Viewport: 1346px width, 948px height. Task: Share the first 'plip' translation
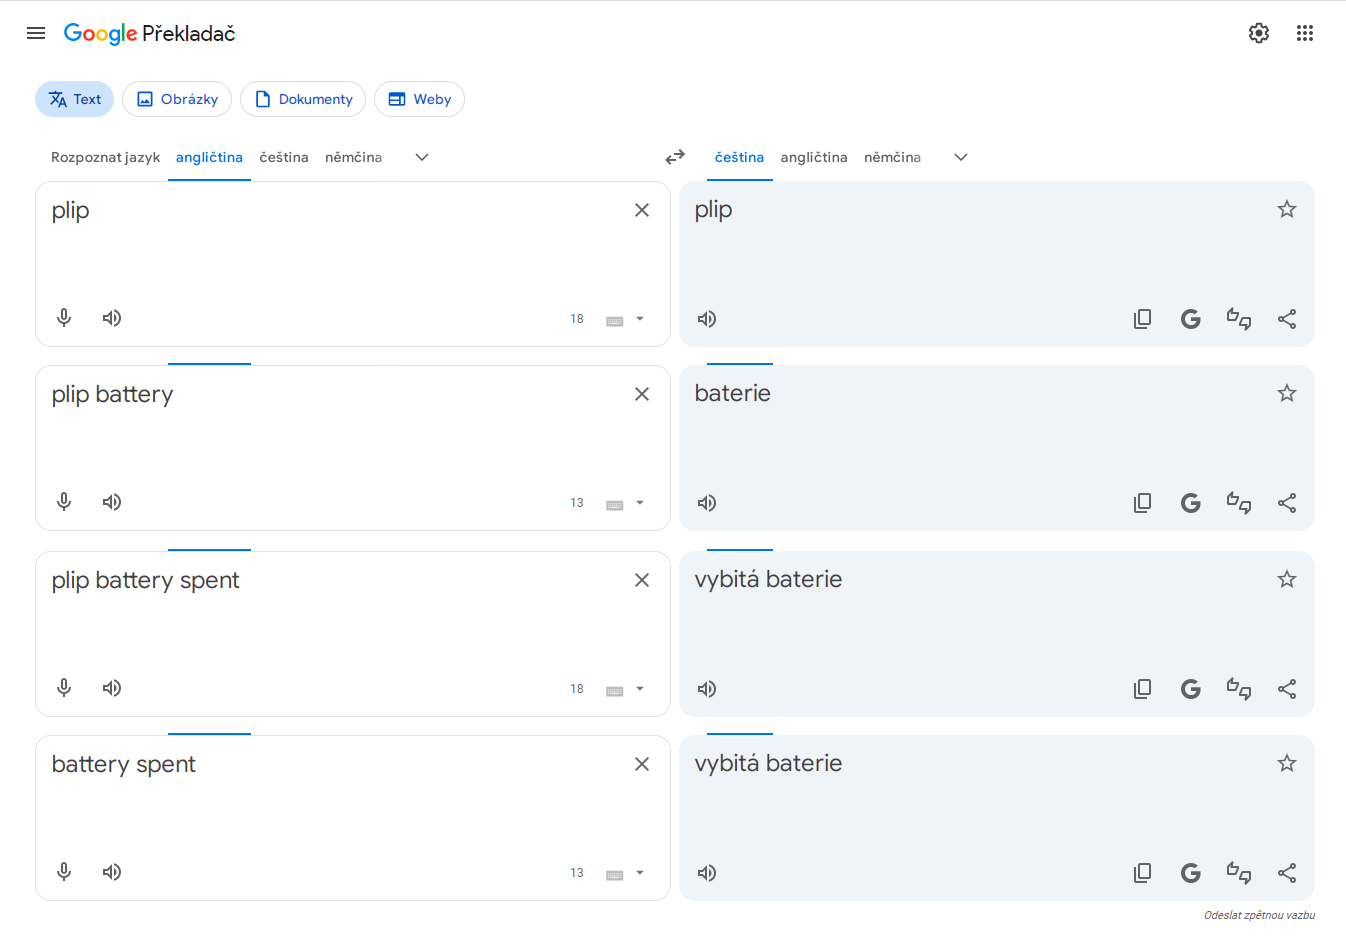1287,319
